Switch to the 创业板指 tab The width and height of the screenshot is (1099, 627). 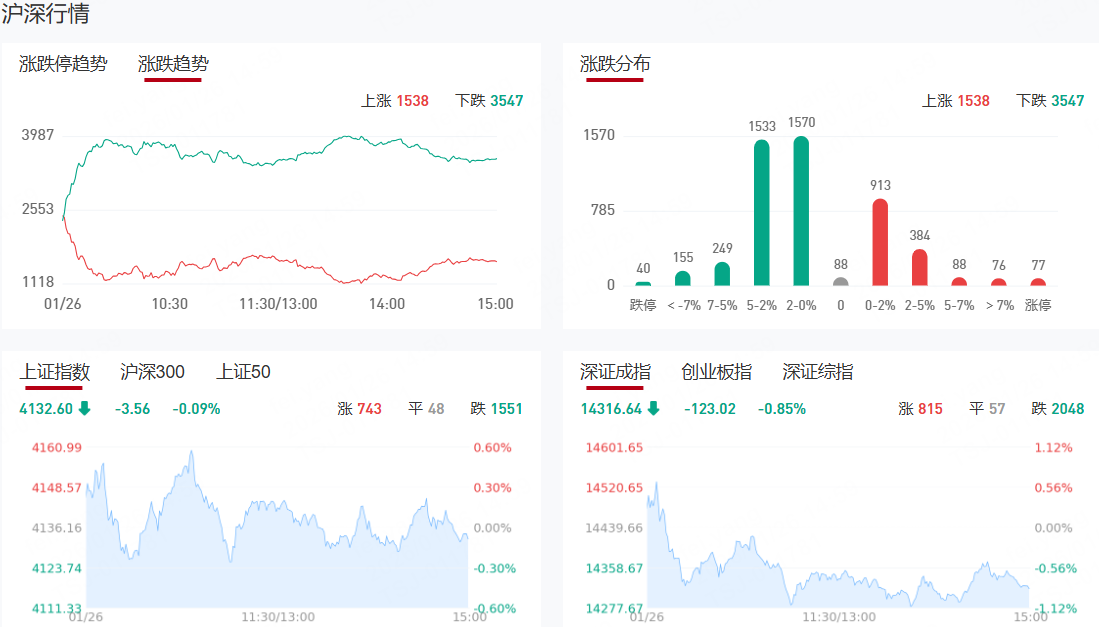716,371
